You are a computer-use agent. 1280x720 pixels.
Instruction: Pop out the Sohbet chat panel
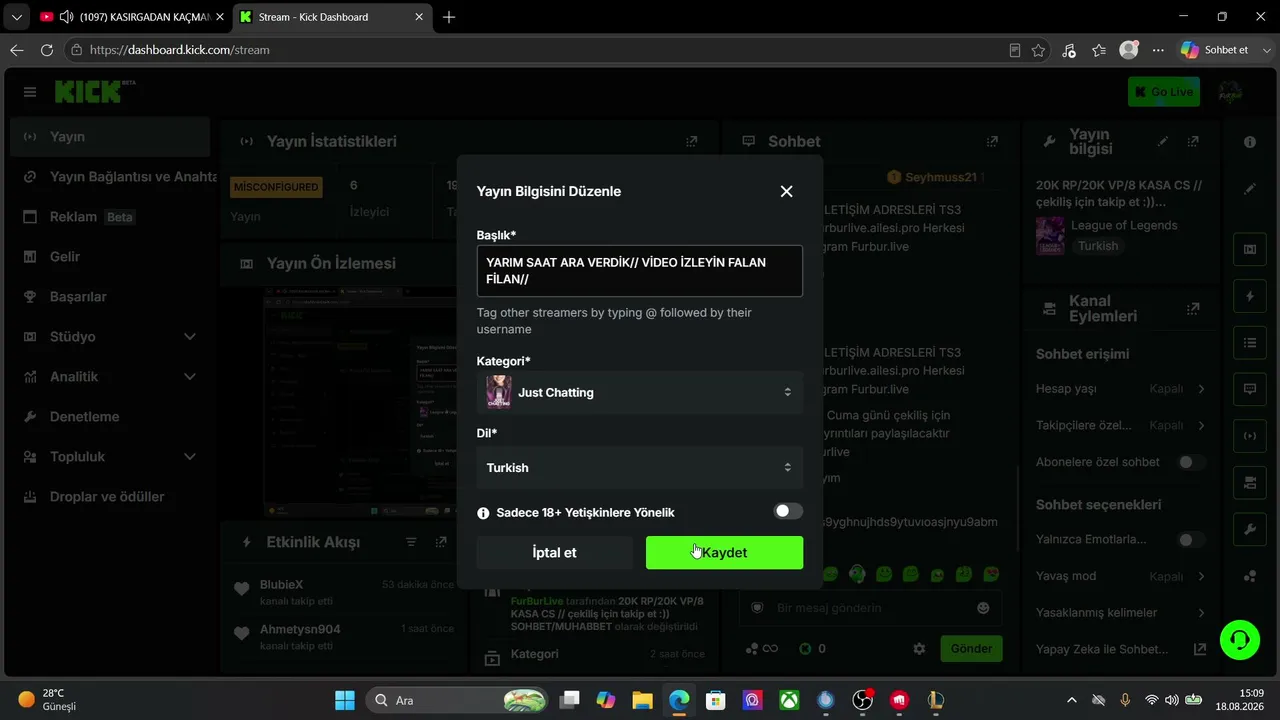(x=992, y=142)
